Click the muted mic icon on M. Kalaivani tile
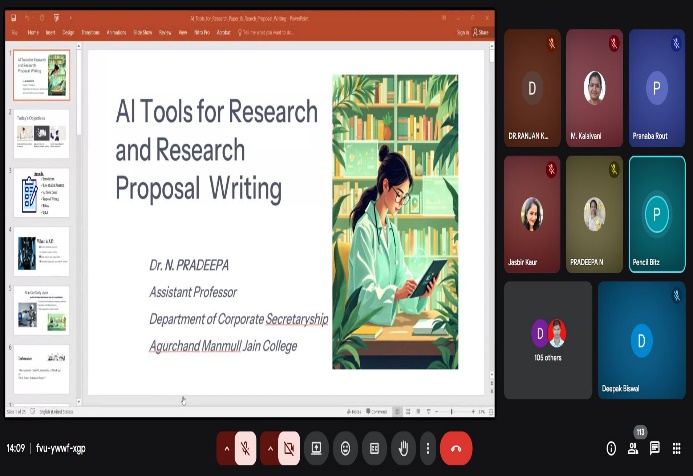This screenshot has width=693, height=476. coord(613,43)
